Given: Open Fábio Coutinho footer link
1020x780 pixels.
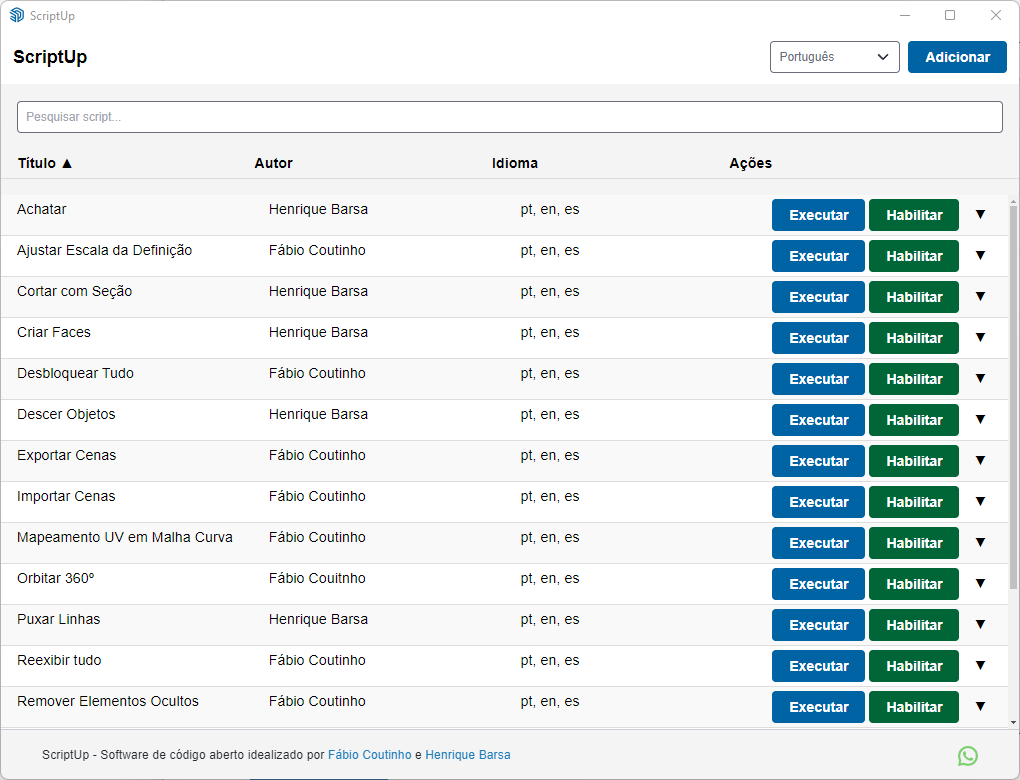Looking at the screenshot, I should 369,755.
